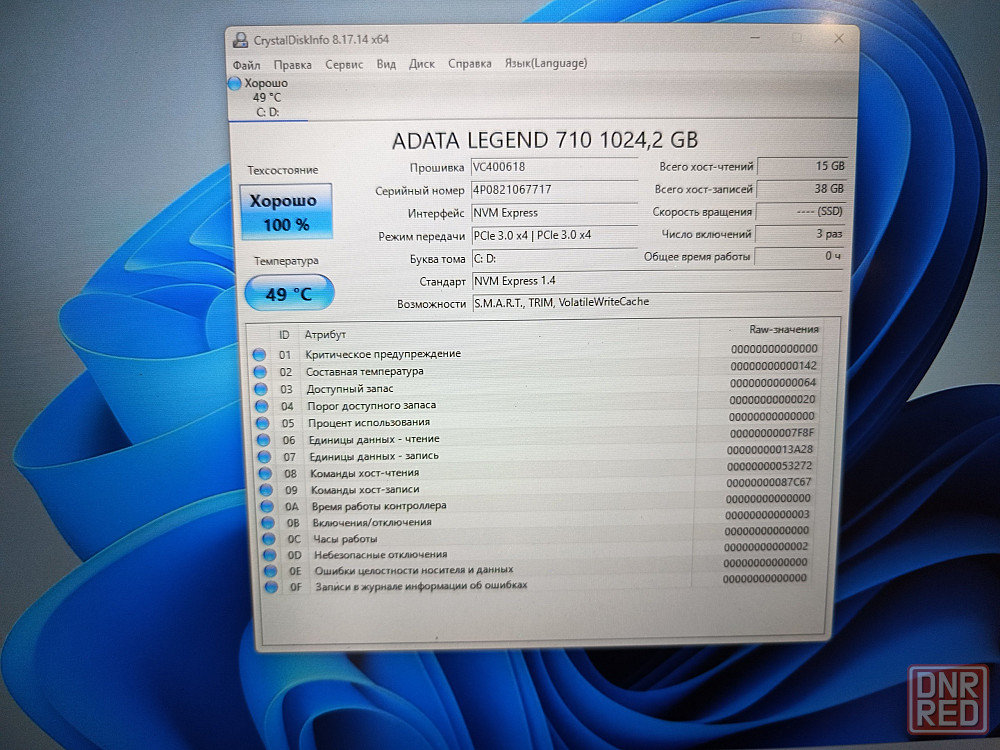The image size is (1000, 750).
Task: Click the Возможности field with S.M.A.R.T., TRIM
Action: click(x=657, y=302)
